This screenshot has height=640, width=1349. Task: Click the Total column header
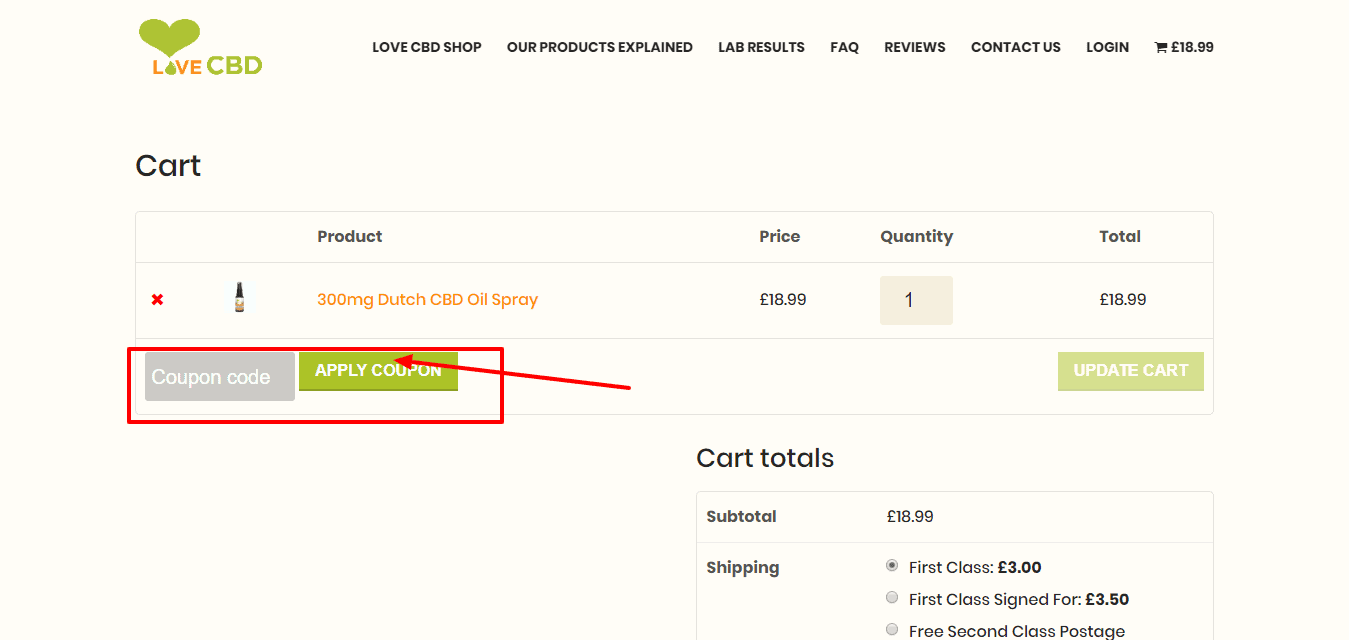[x=1120, y=237]
